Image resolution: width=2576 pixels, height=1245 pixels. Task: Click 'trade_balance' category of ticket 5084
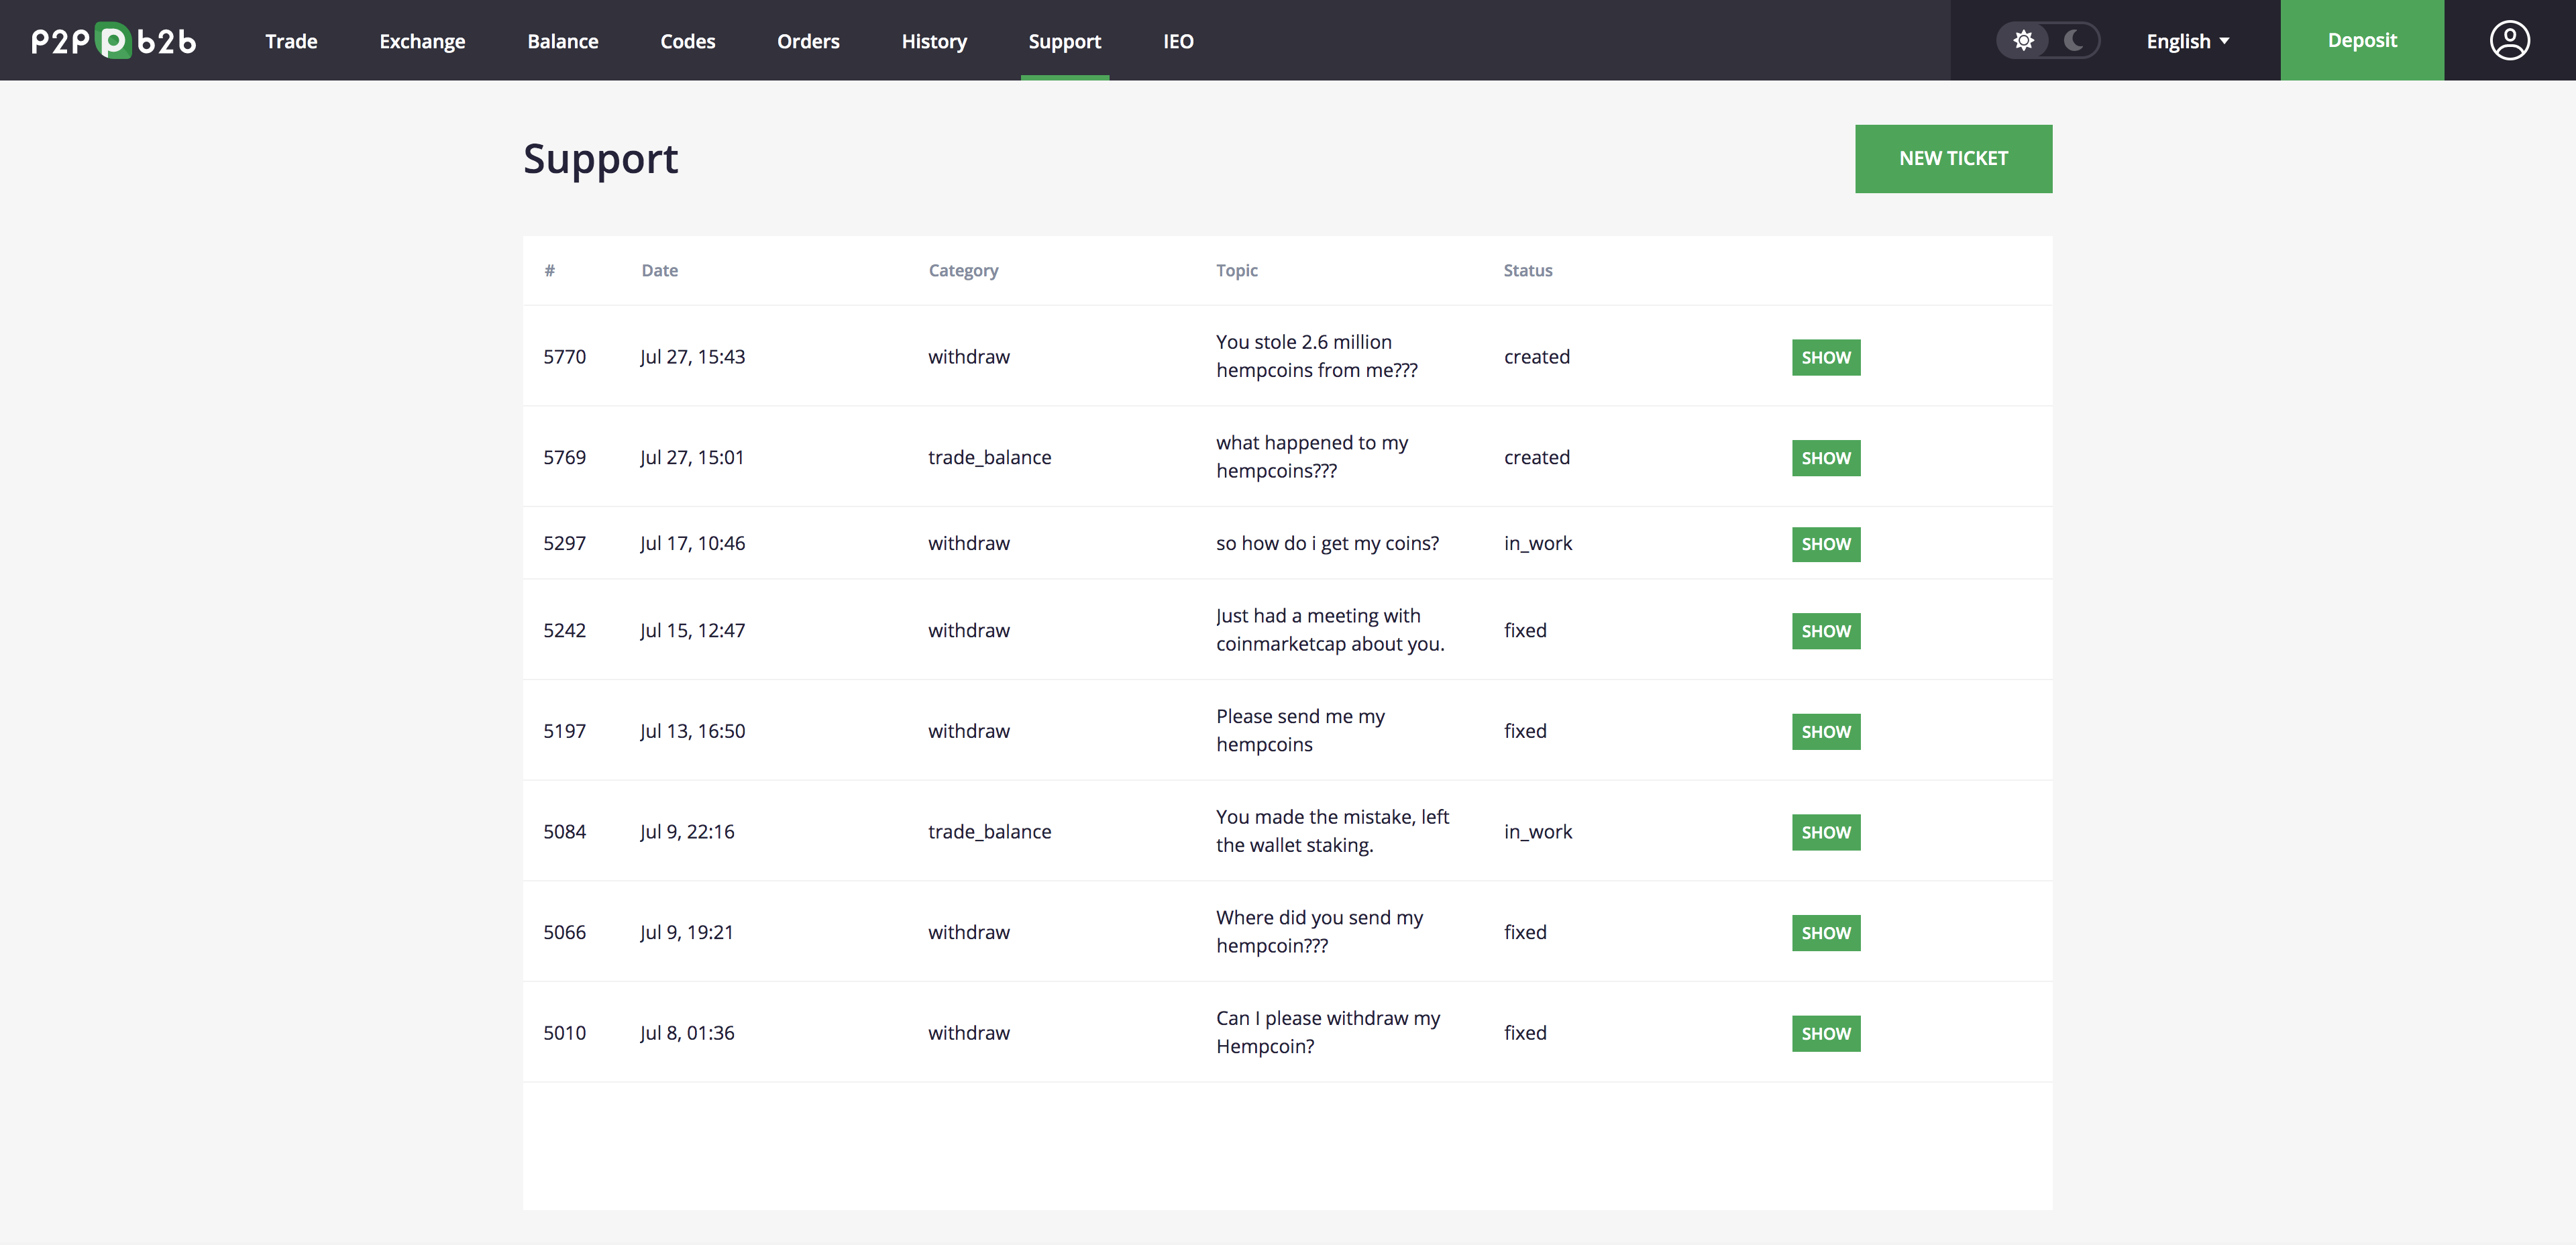coord(989,832)
